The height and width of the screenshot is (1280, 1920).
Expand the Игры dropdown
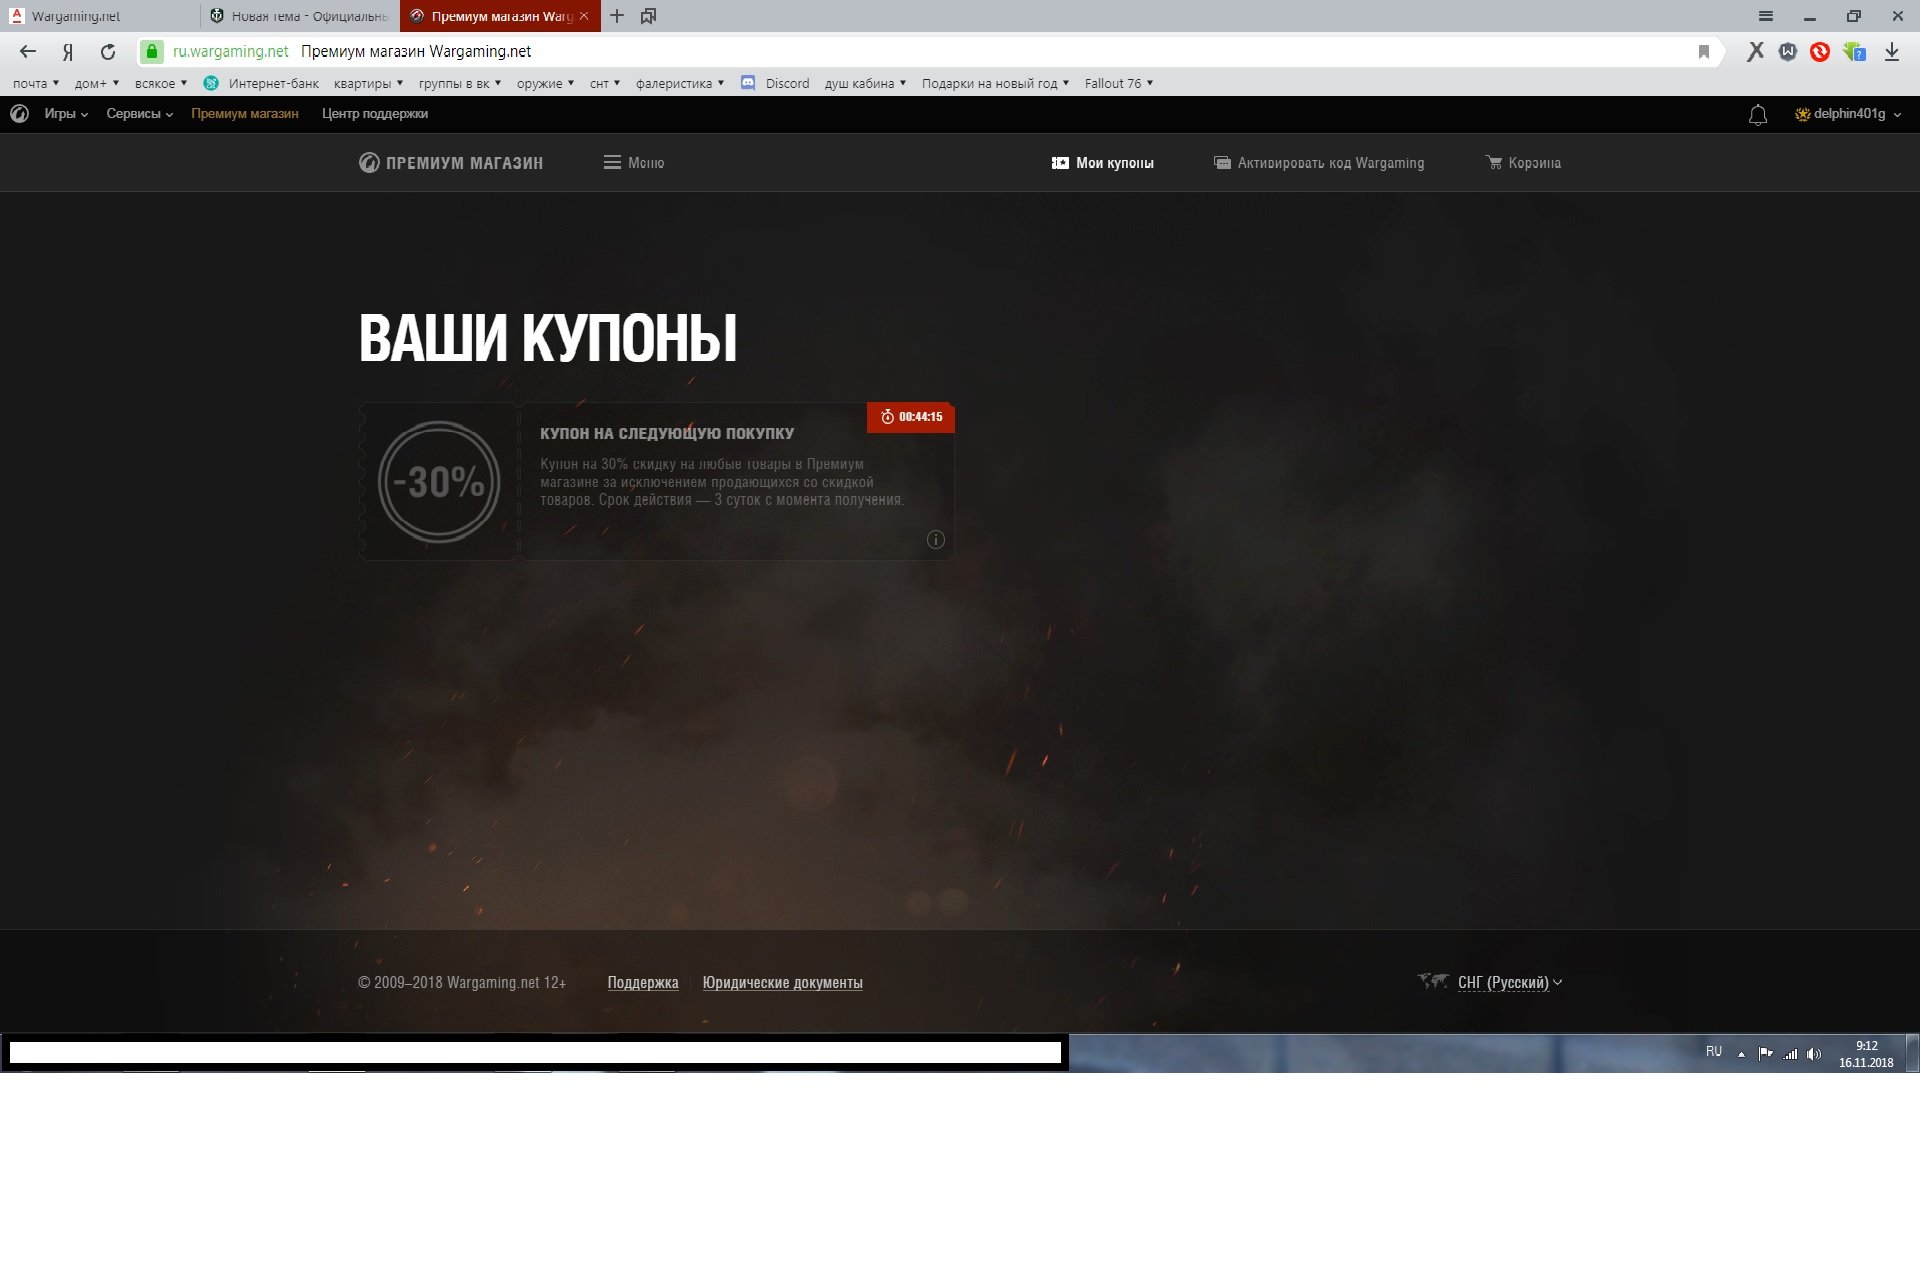click(x=66, y=114)
